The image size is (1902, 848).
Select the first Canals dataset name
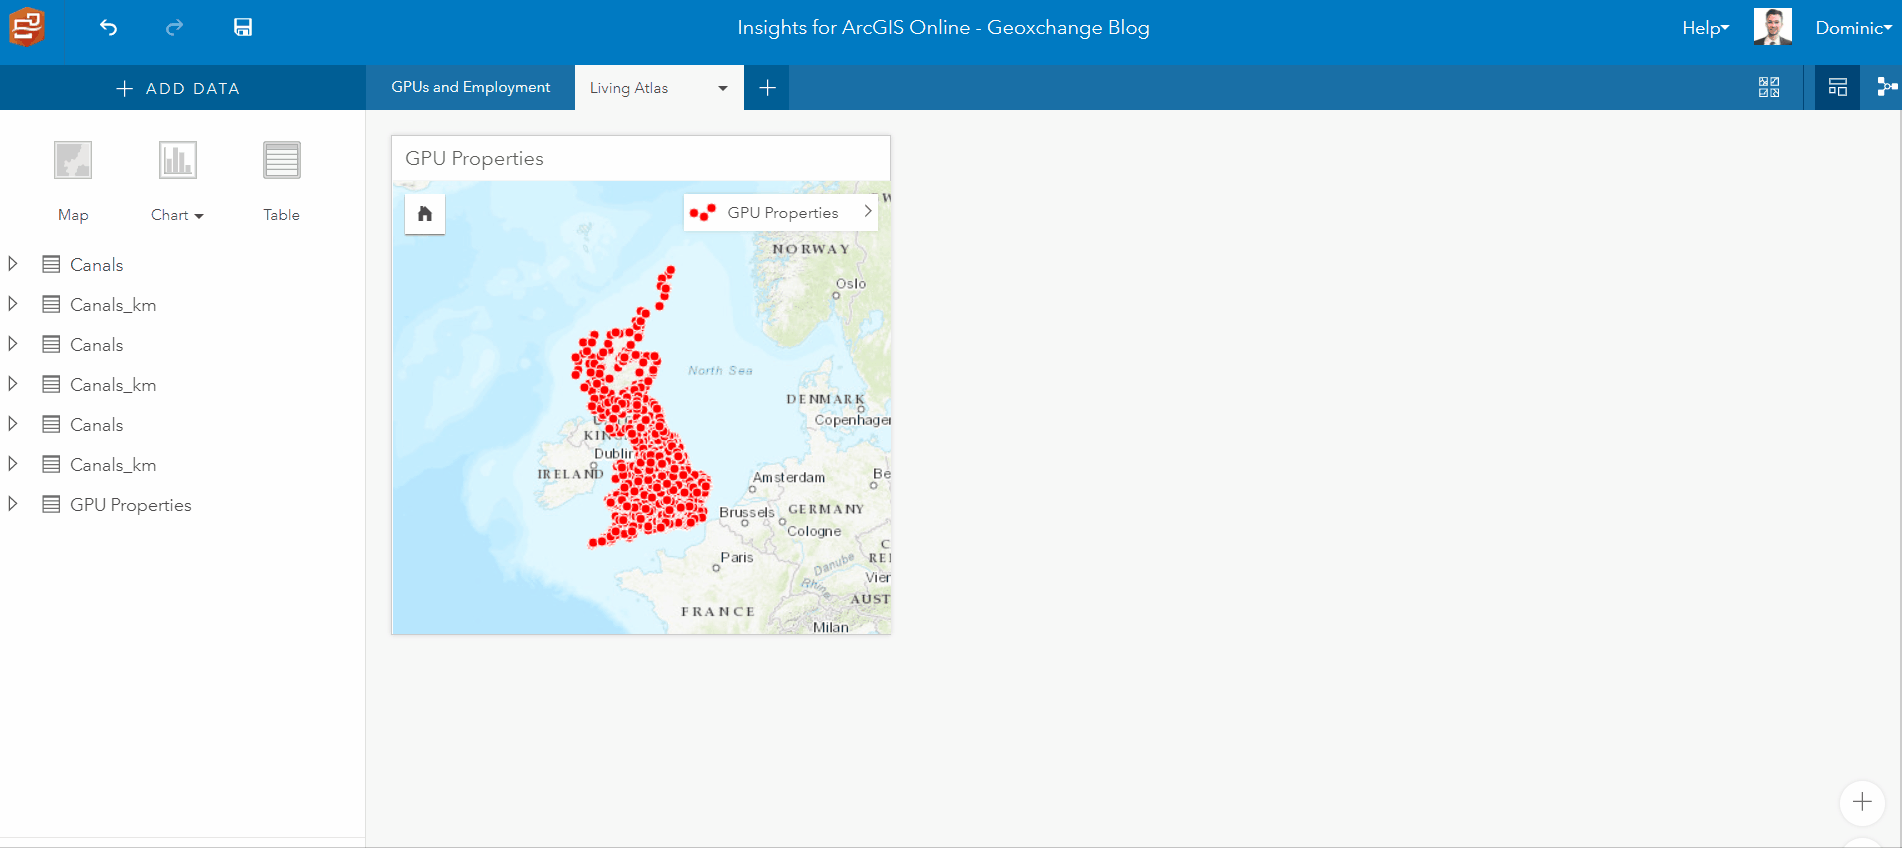tap(97, 265)
